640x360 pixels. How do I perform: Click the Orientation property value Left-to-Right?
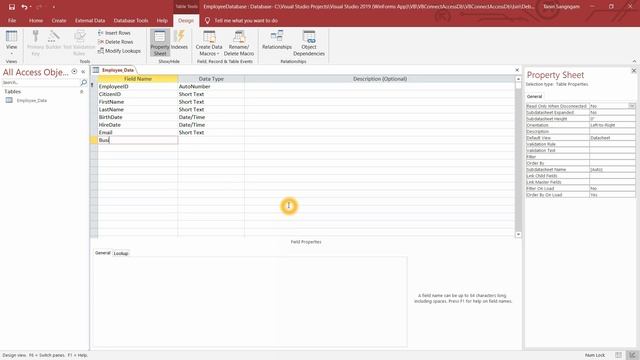tap(612, 125)
